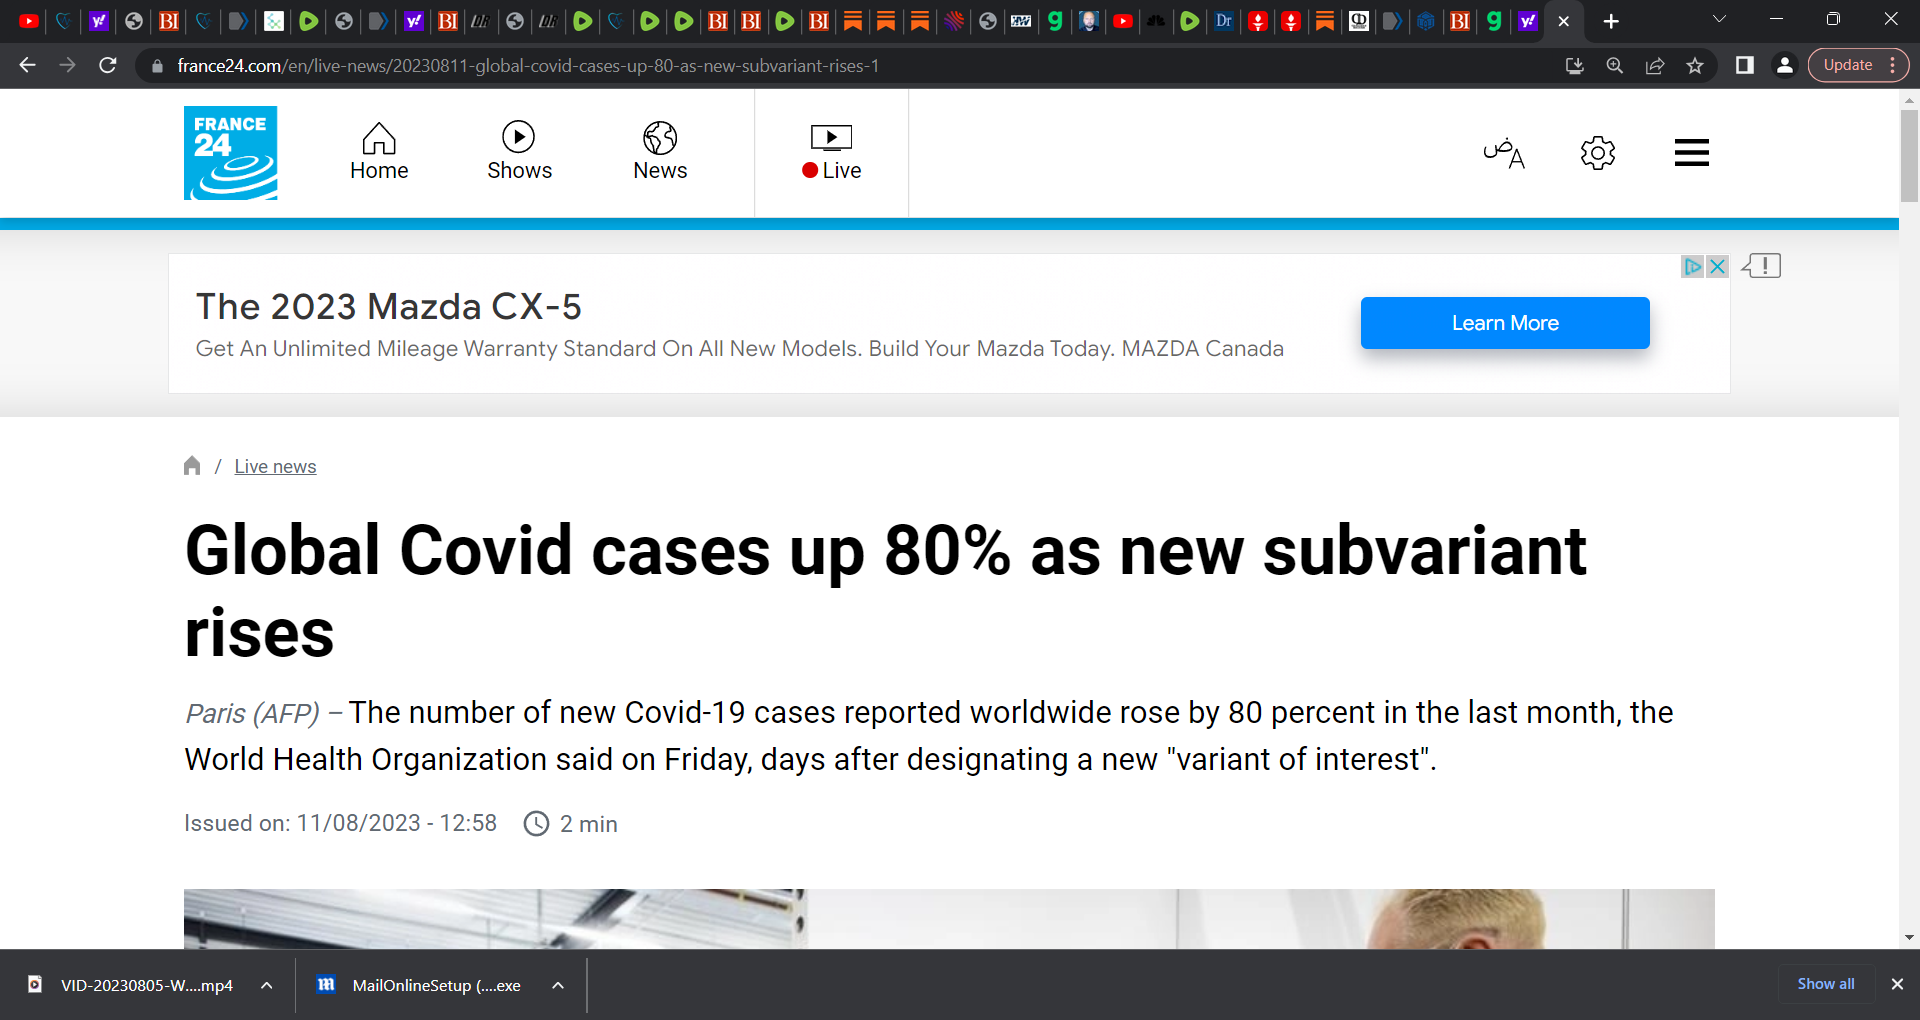Screen dimensions: 1920x1020
Task: Close the Mazda advertisement
Action: [x=1717, y=267]
